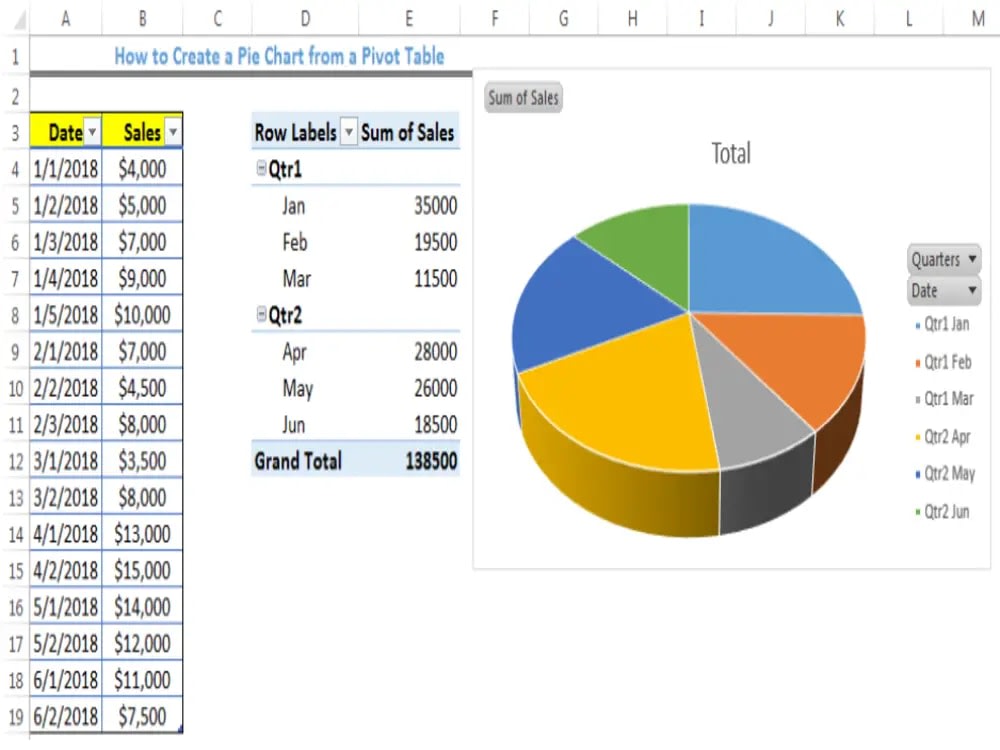Viewport: 1000px width, 750px height.
Task: Select the Grand Total row label
Action: [x=297, y=460]
